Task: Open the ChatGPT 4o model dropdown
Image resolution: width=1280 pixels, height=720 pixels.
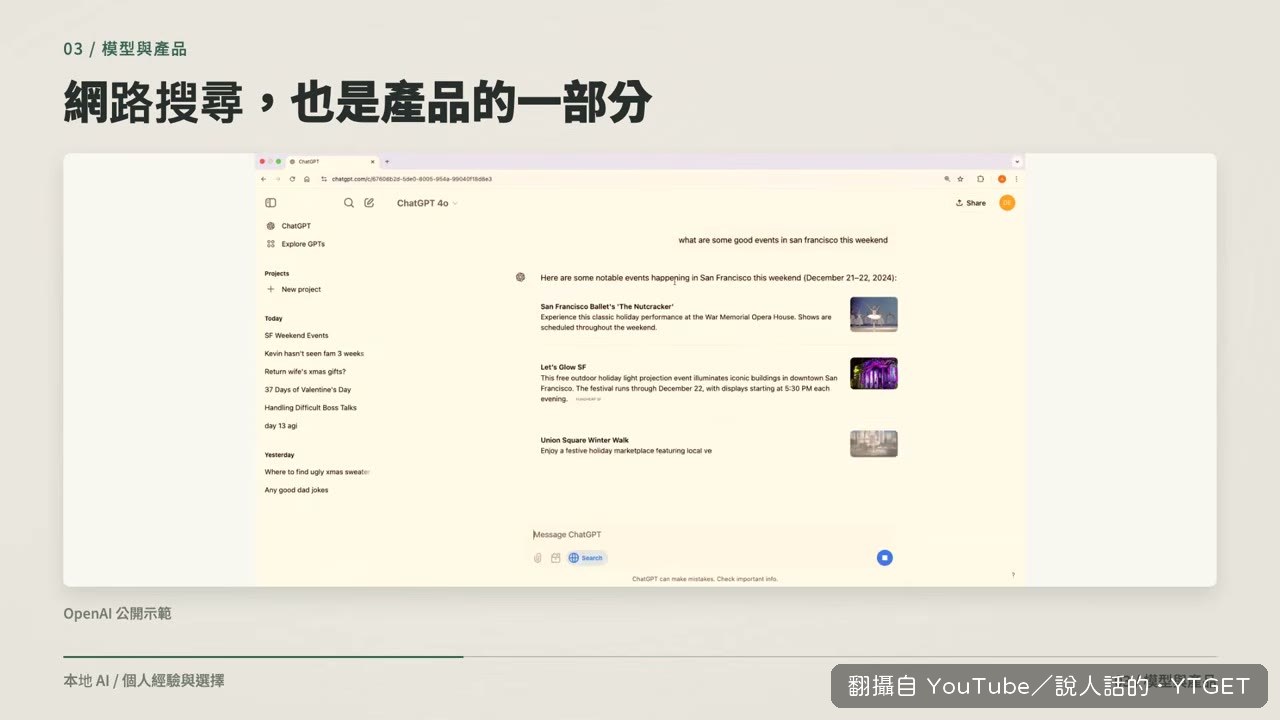Action: point(427,203)
